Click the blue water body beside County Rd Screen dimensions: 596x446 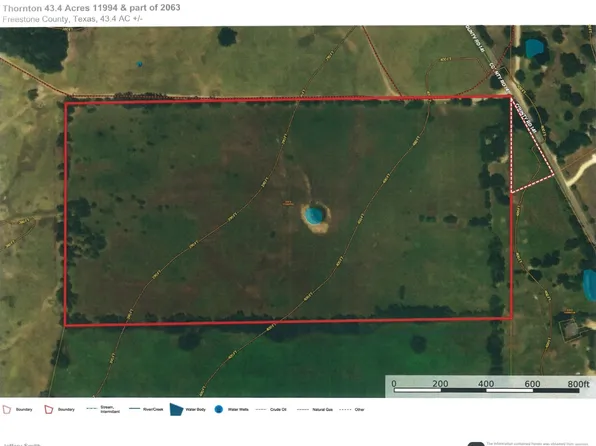pos(534,48)
